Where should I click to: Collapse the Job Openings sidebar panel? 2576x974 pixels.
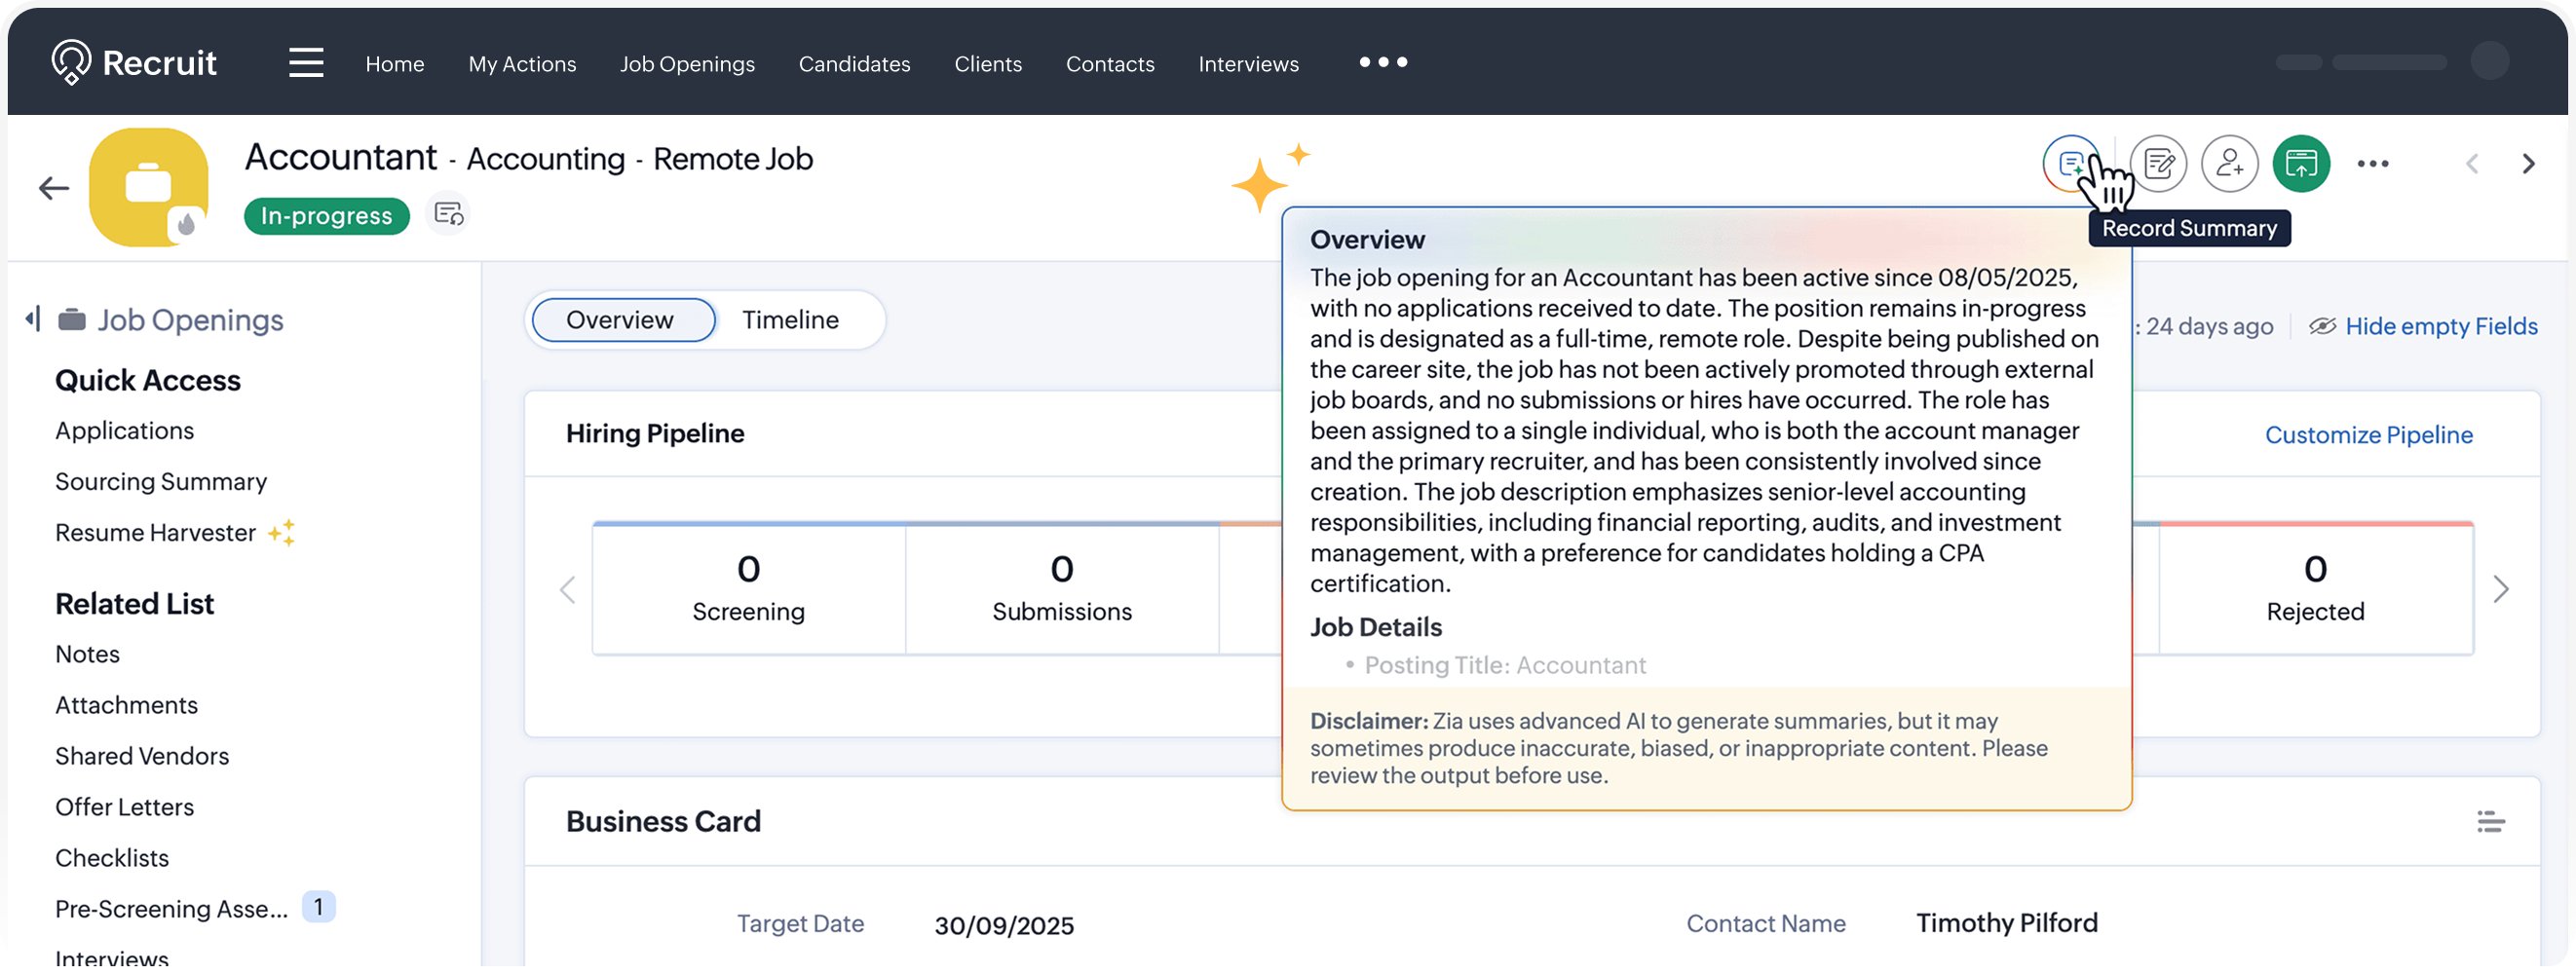tap(33, 320)
